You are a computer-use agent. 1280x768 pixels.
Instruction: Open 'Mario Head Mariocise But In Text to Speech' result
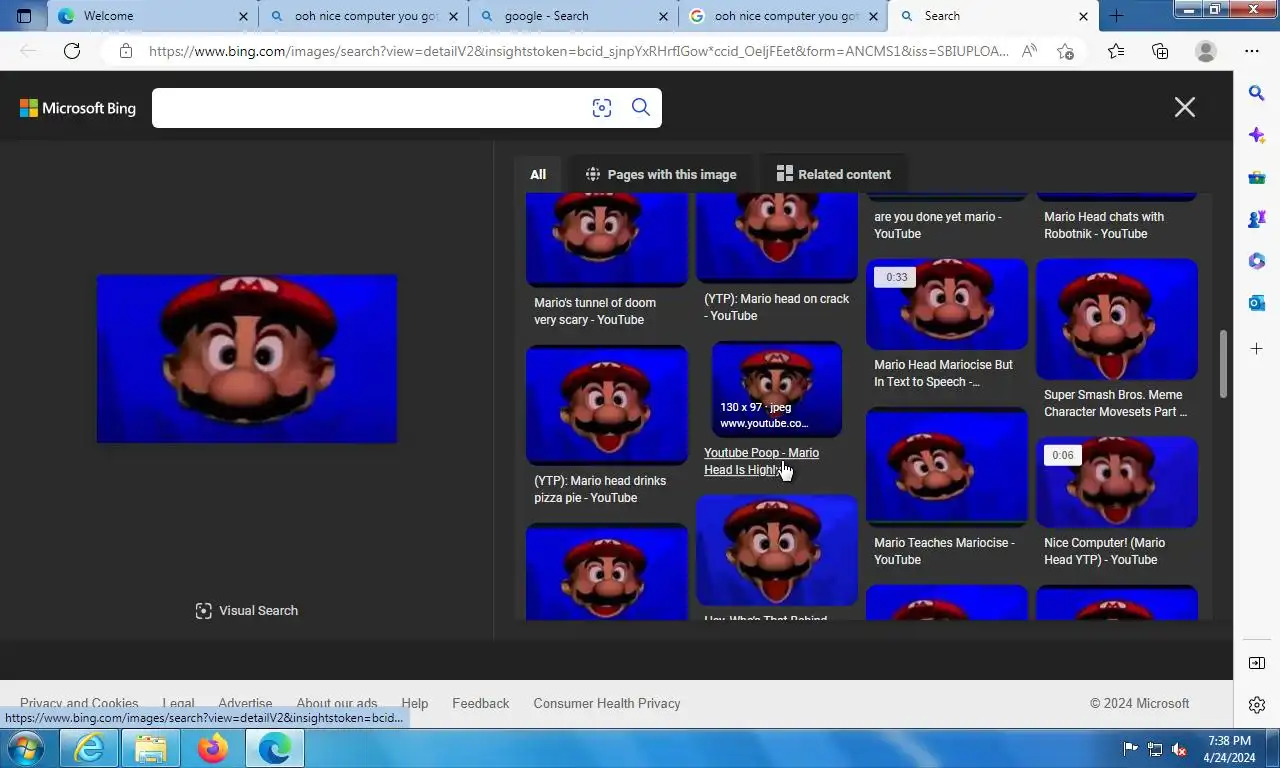943,373
